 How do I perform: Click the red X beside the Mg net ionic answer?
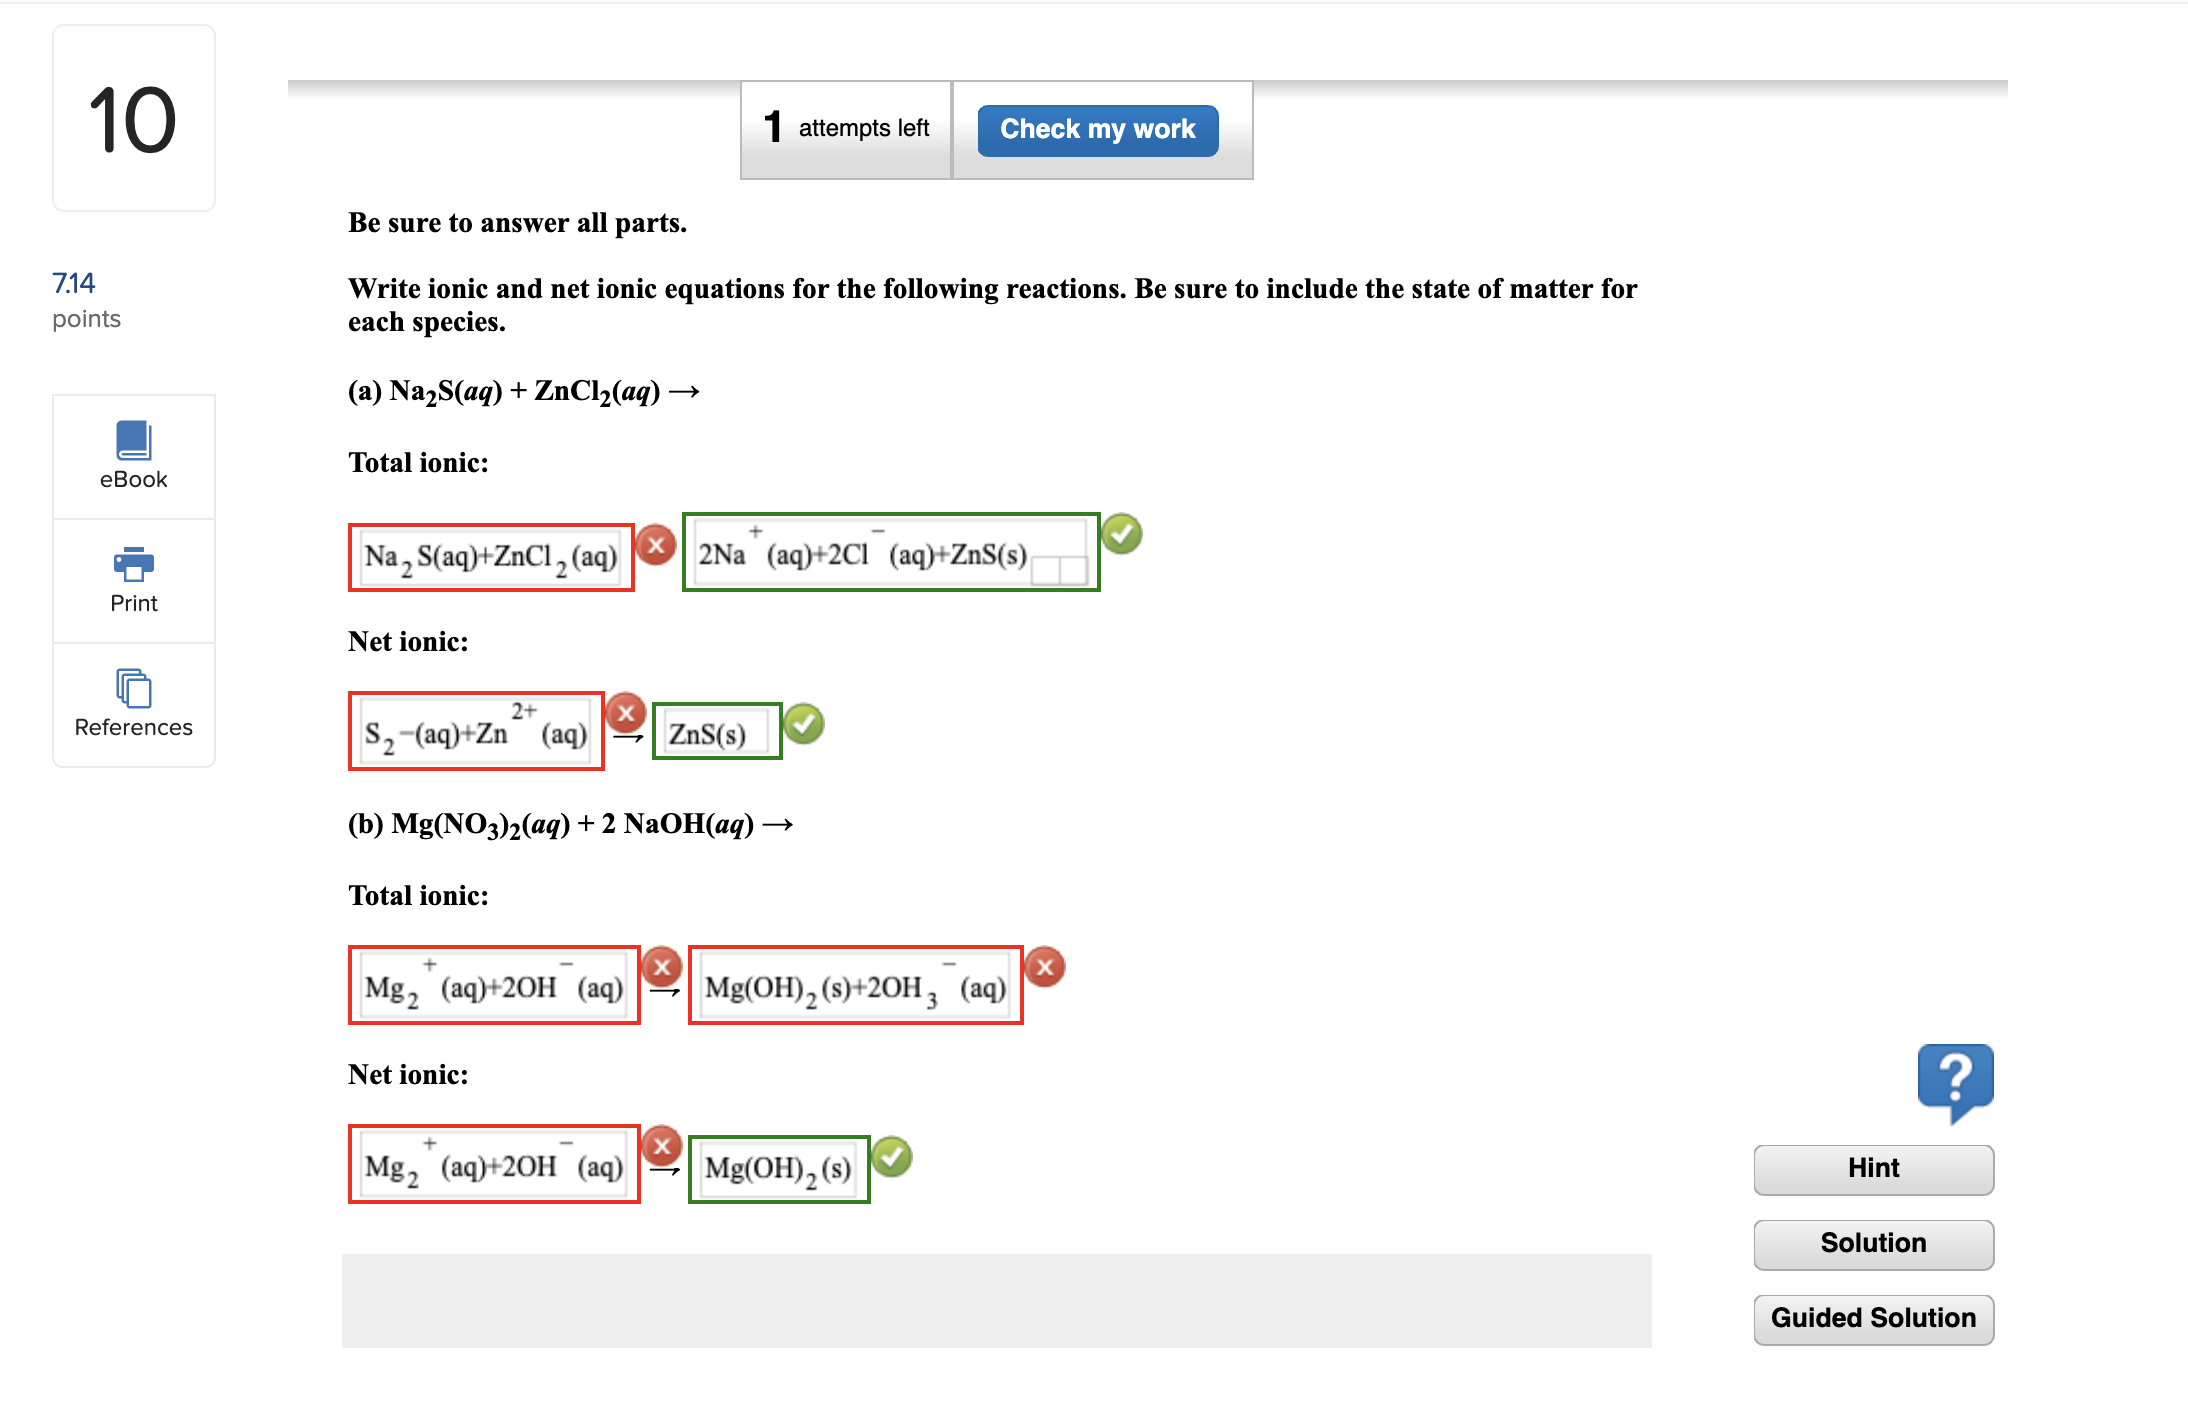coord(661,1145)
